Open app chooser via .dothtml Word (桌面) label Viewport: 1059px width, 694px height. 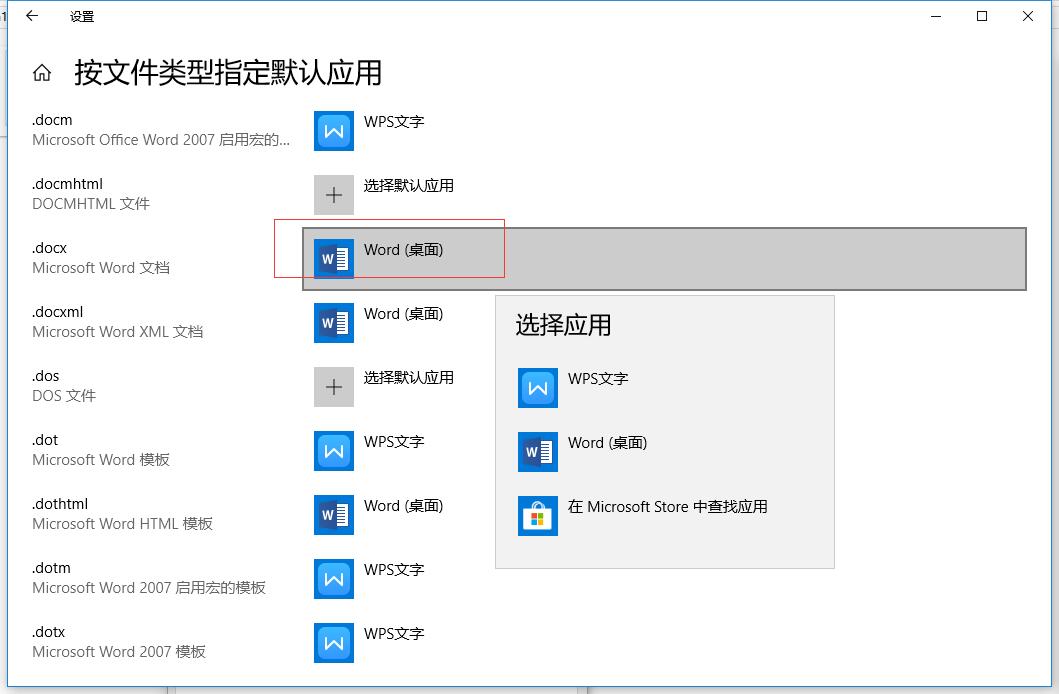click(x=403, y=506)
